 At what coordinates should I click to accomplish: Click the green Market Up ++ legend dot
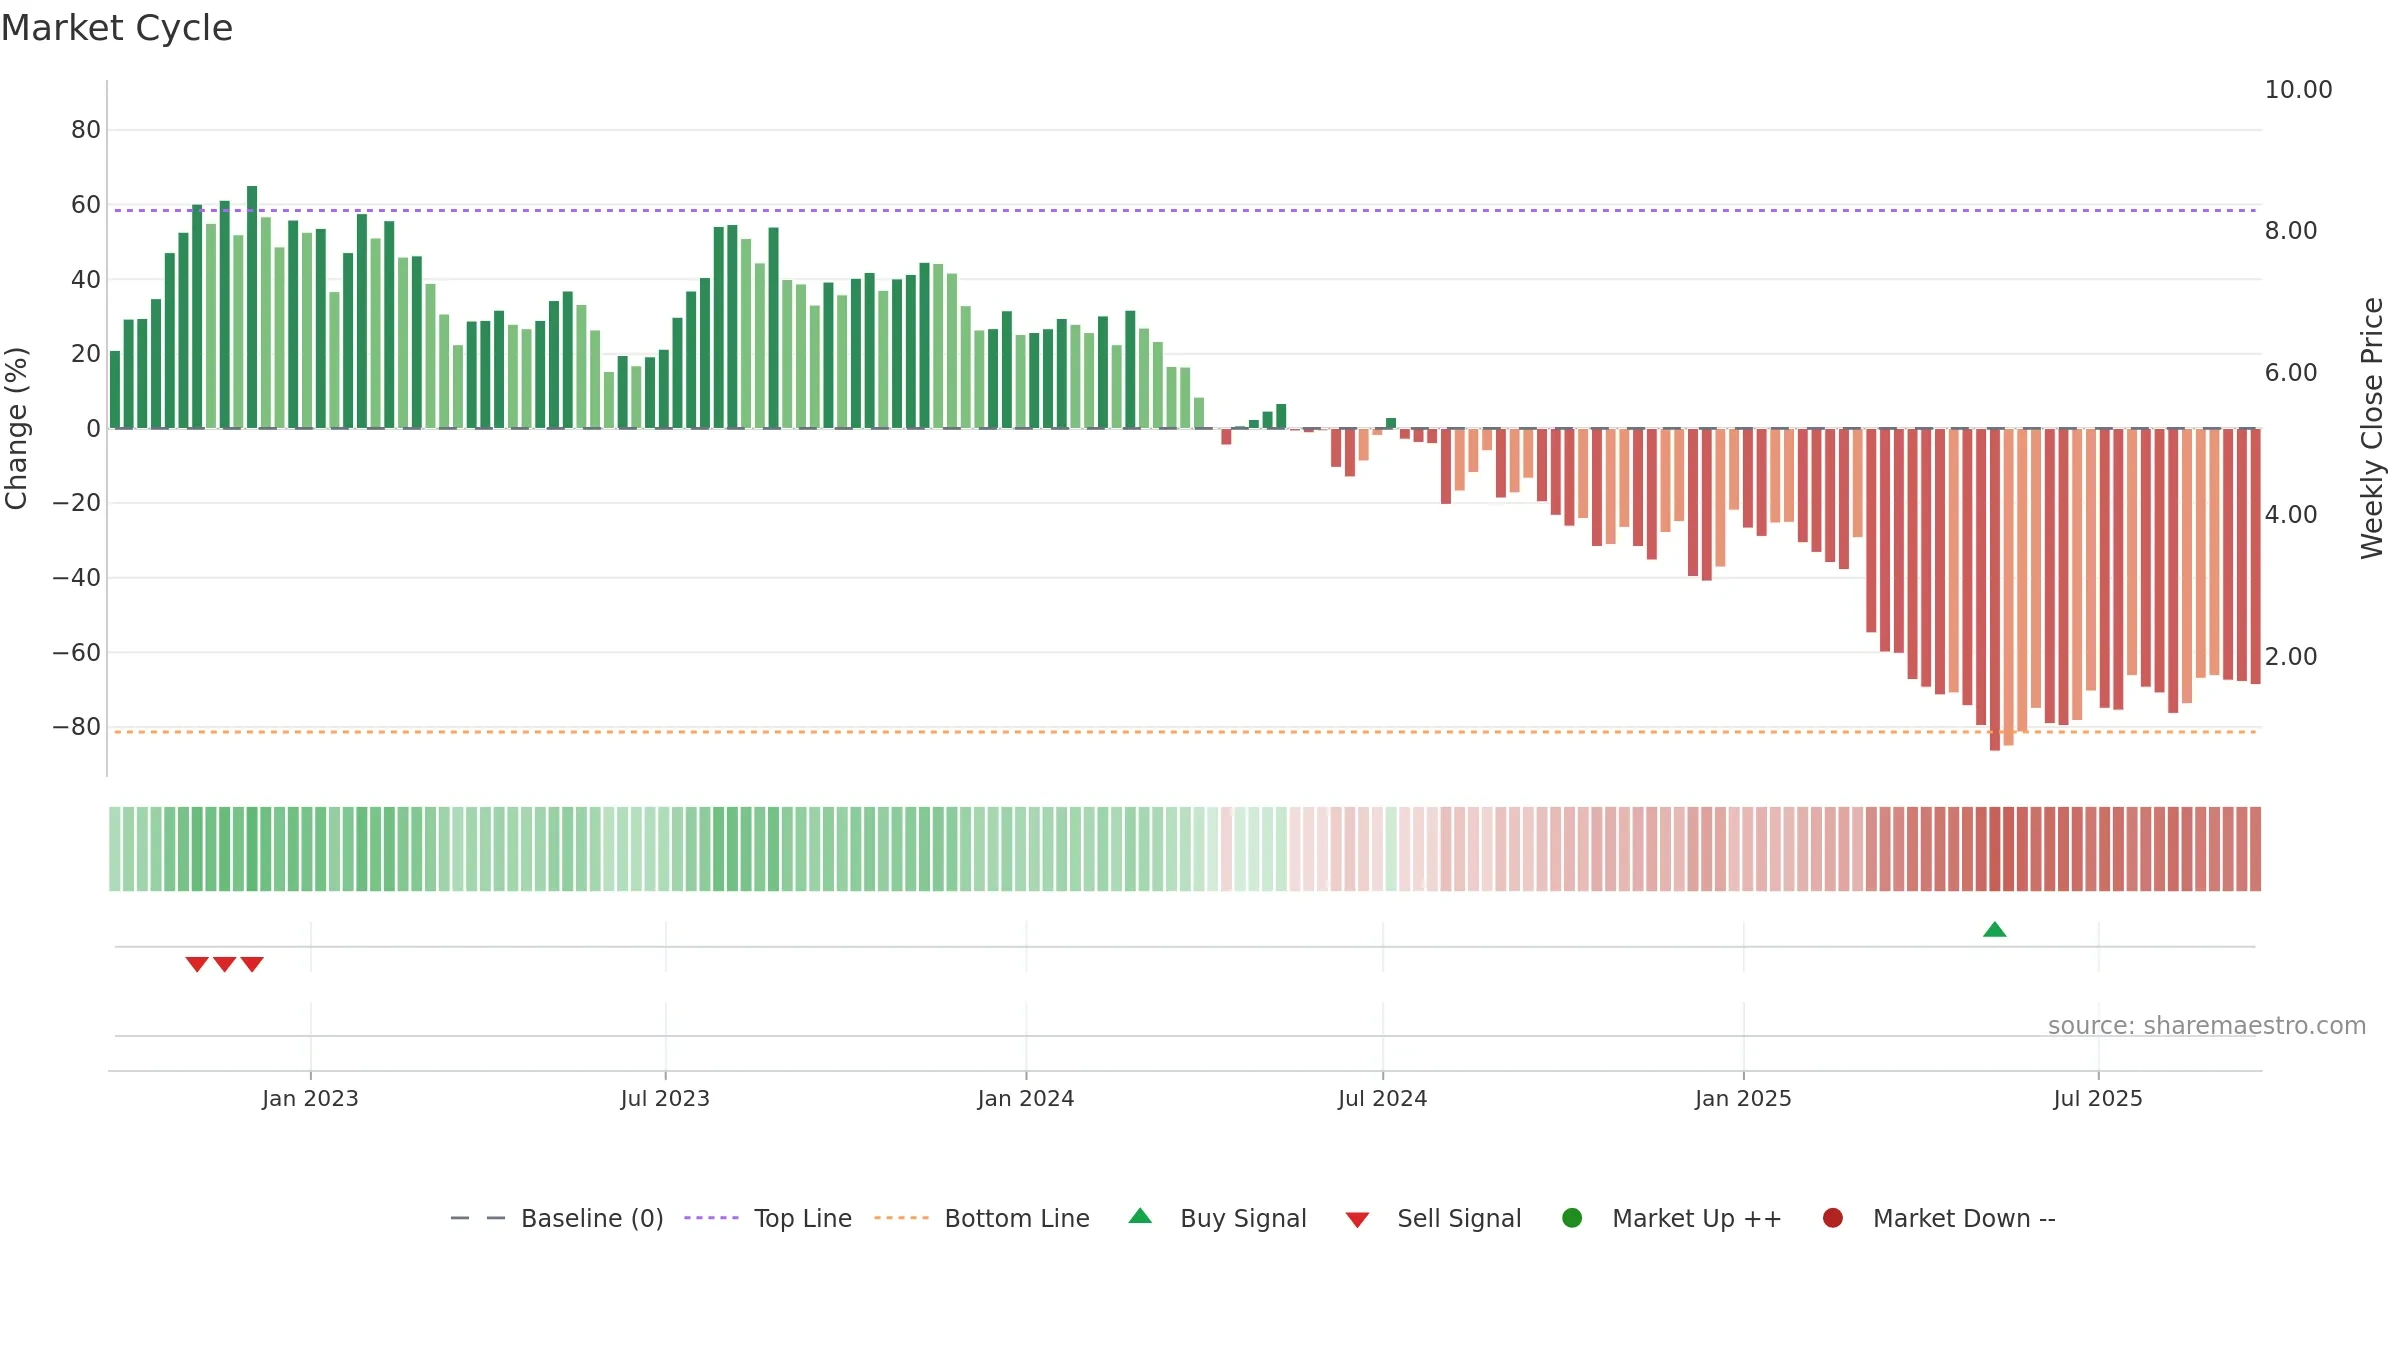point(1572,1218)
